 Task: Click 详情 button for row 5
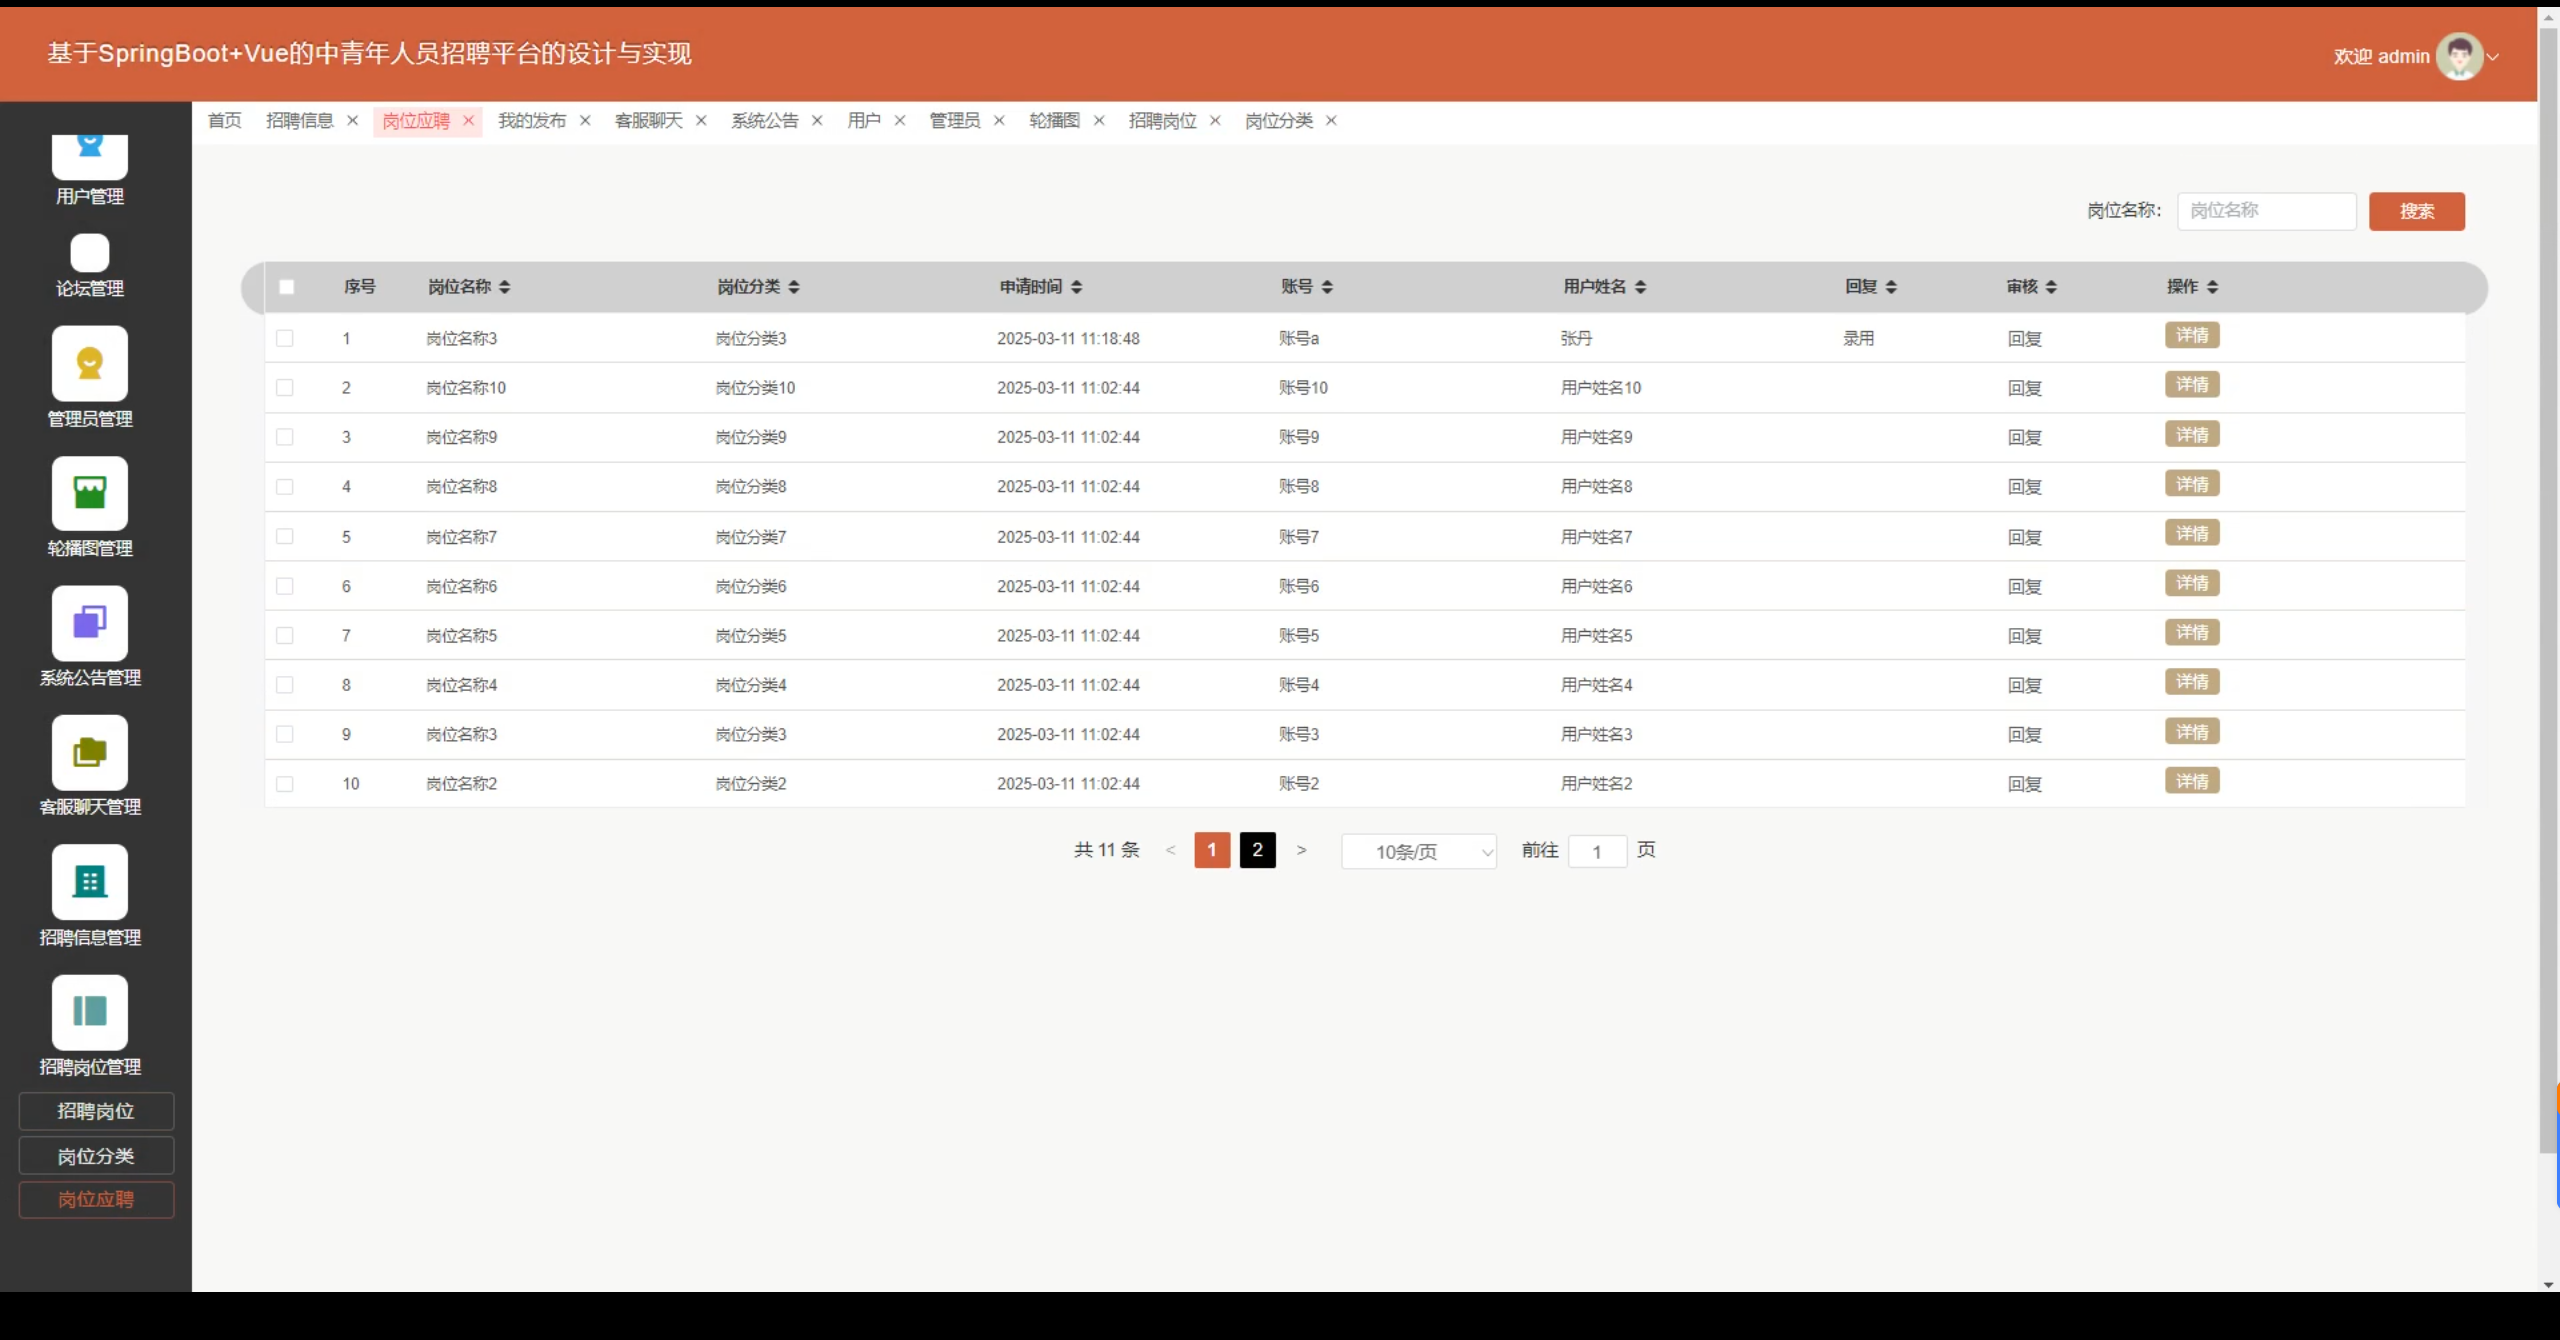coord(2192,534)
